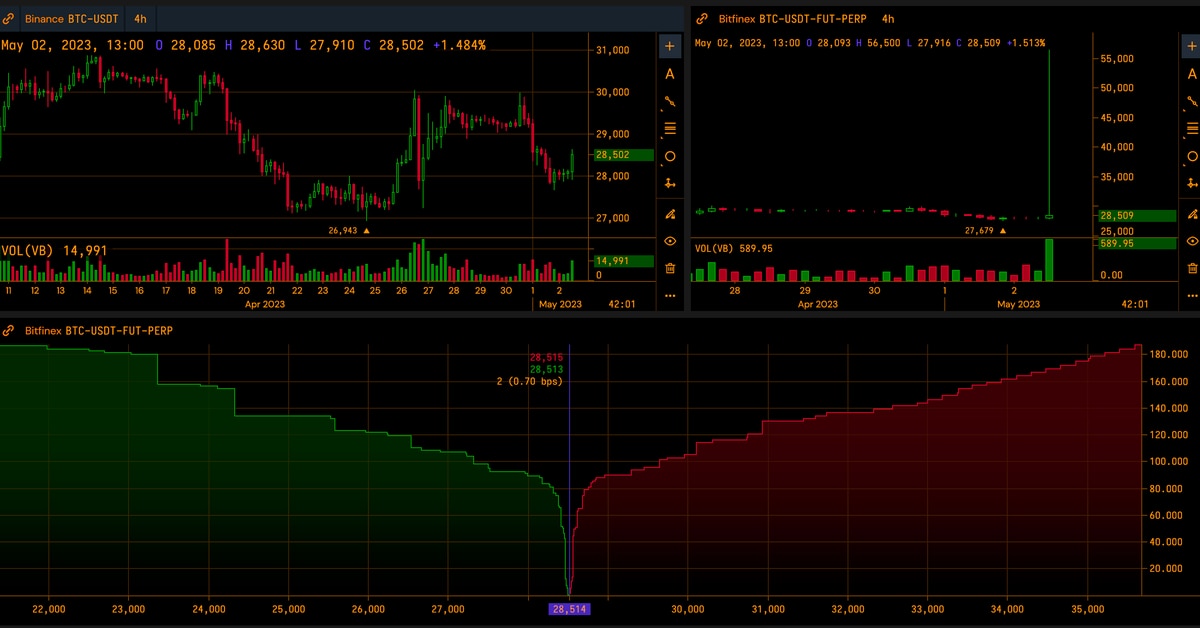
Task: Click the link icon in the depth chart header
Action: [9, 329]
